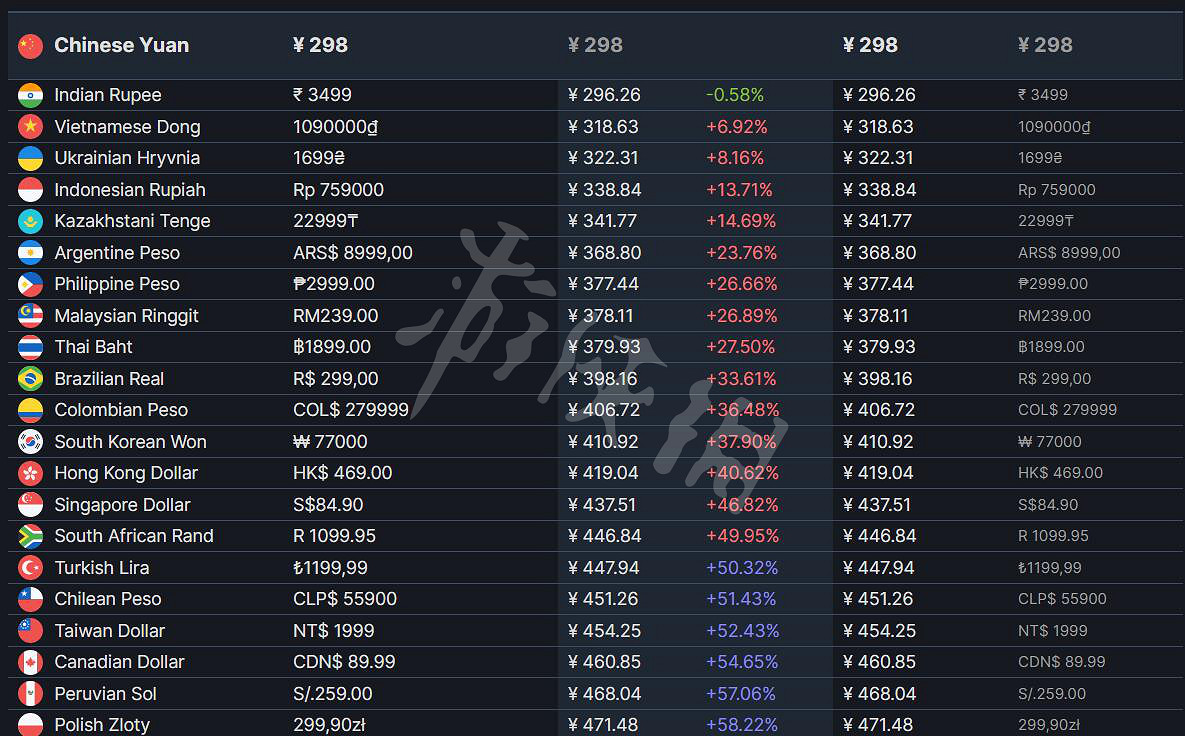Viewport: 1185px width, 736px height.
Task: Click the South African flag icon
Action: 31,536
